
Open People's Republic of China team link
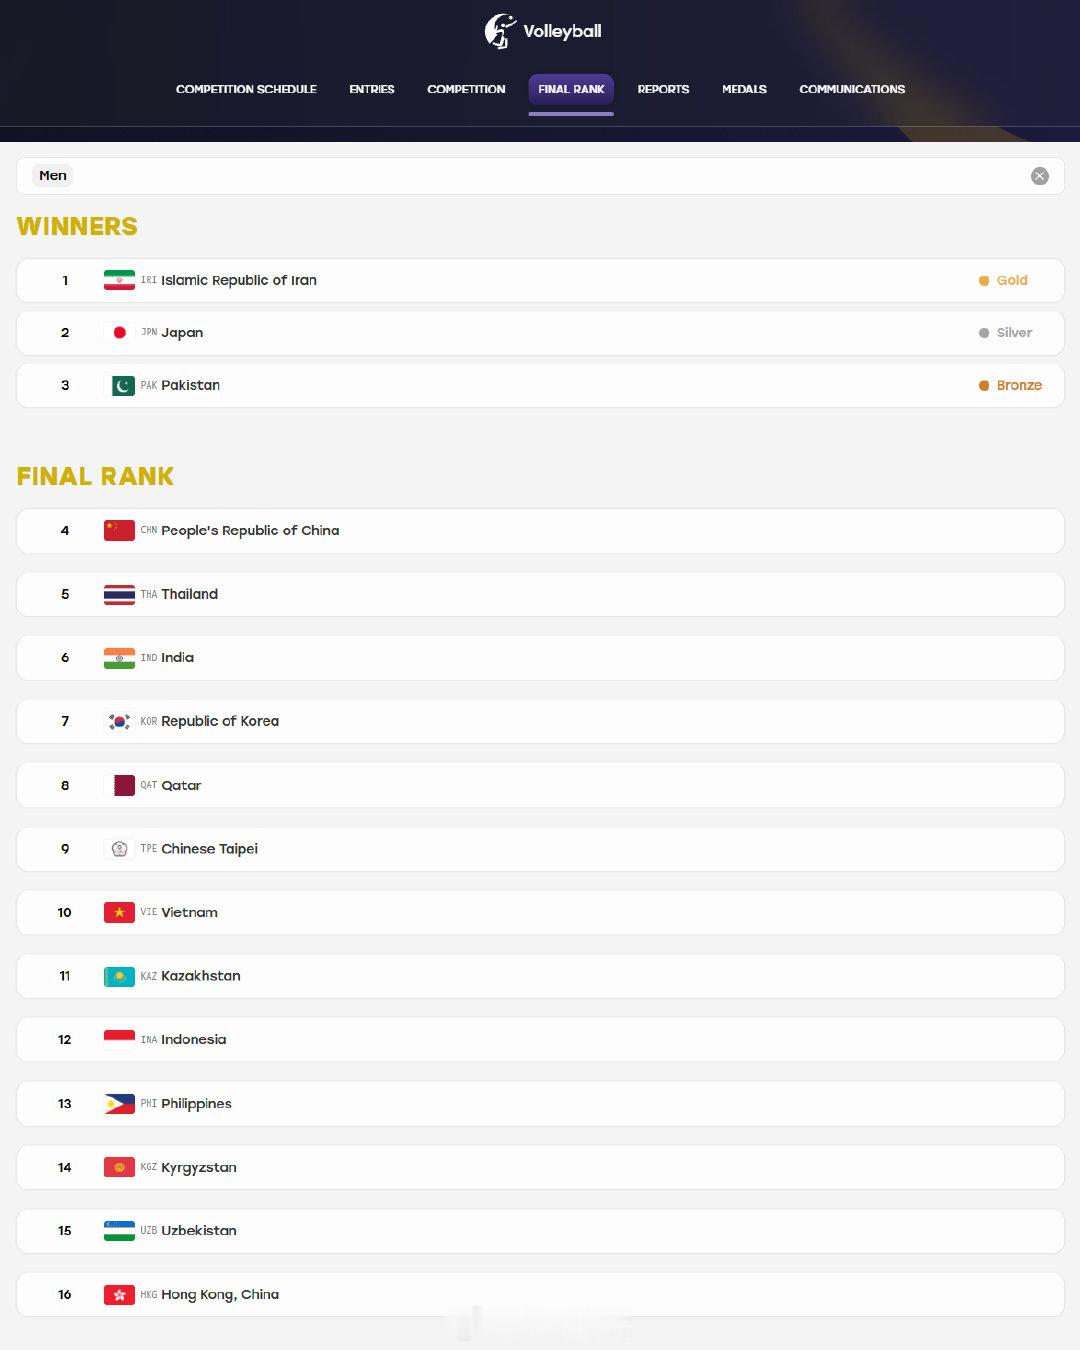[250, 531]
